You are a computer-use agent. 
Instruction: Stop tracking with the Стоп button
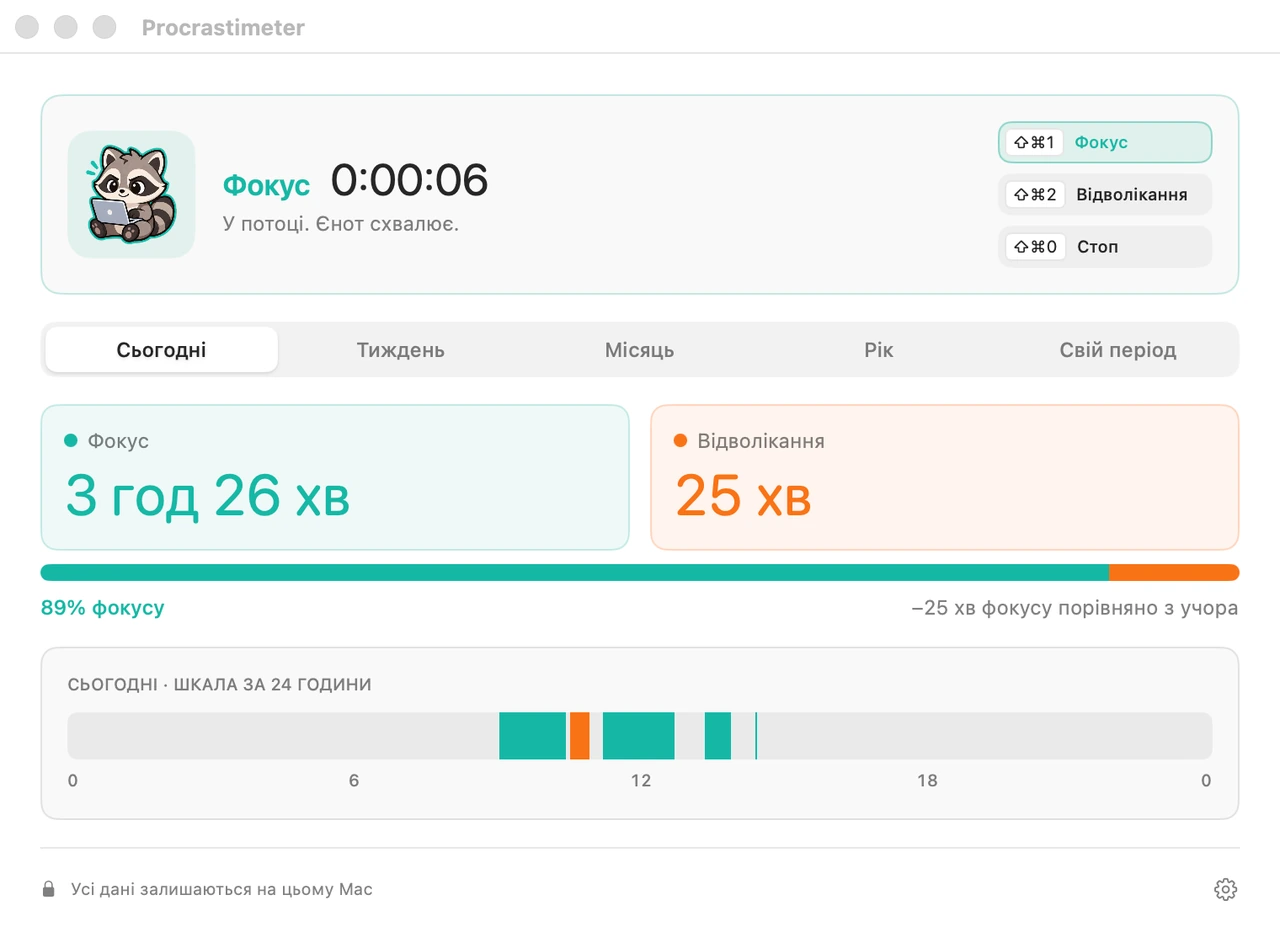[1105, 246]
